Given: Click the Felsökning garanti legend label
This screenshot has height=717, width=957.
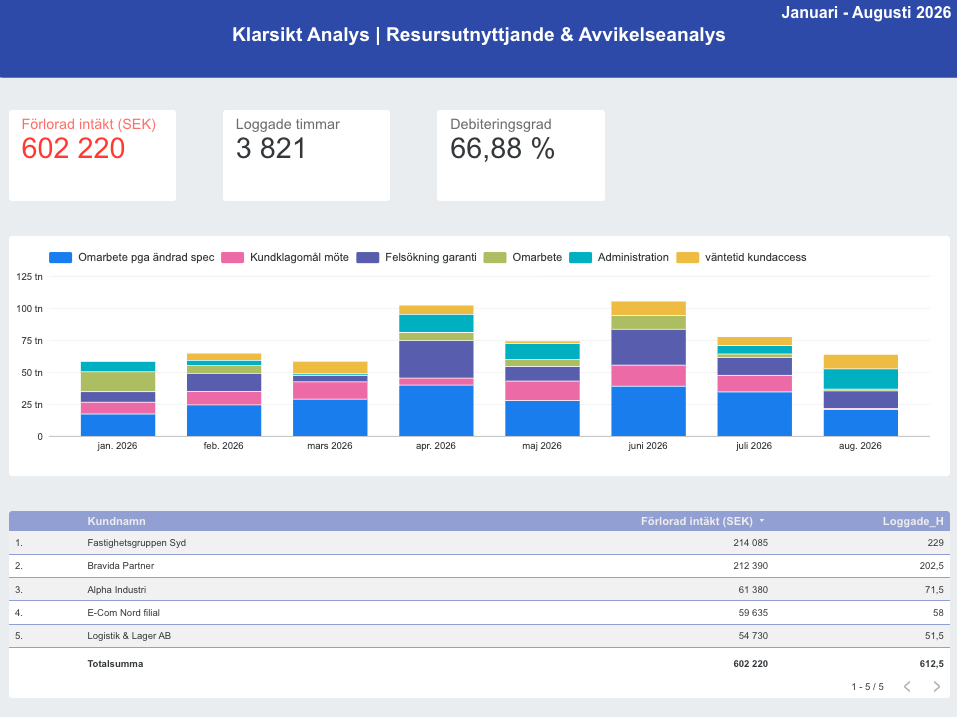Looking at the screenshot, I should tap(431, 258).
